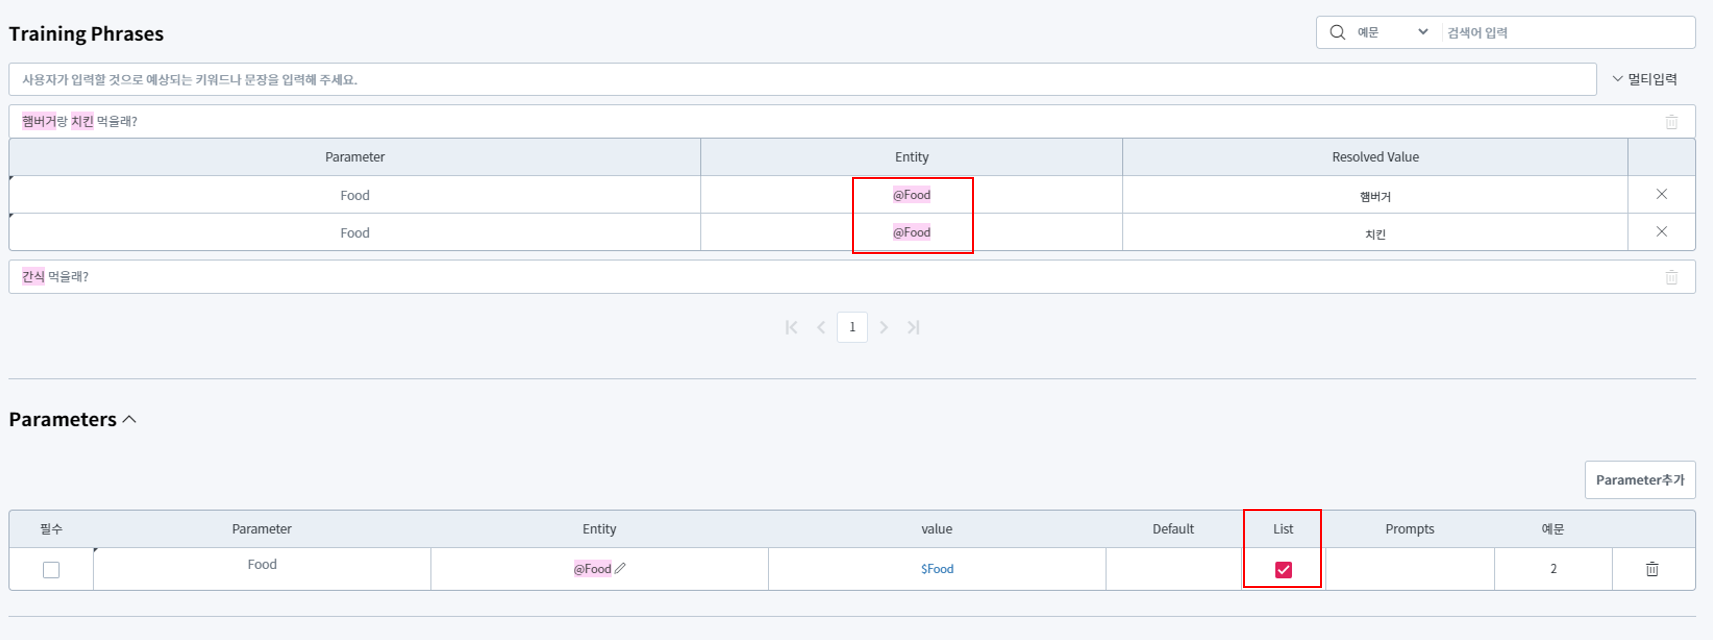Edit the @Food entity with pencil icon
Screen dimensions: 1713x640
point(620,568)
